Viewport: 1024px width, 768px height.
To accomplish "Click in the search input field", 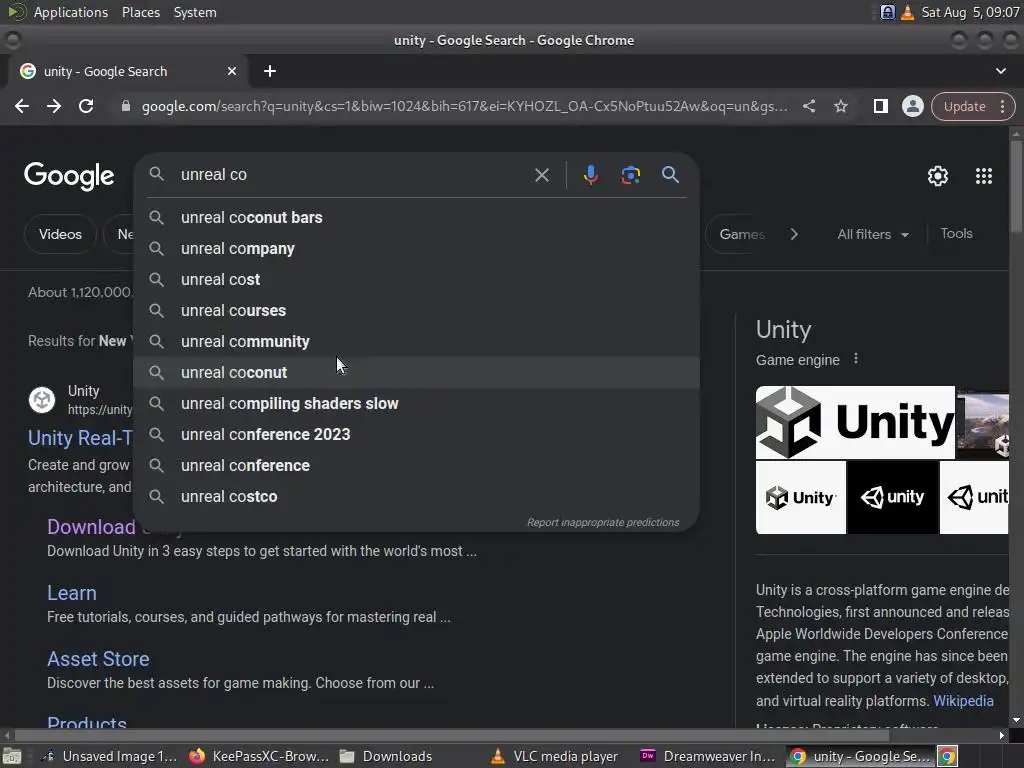I will click(353, 174).
